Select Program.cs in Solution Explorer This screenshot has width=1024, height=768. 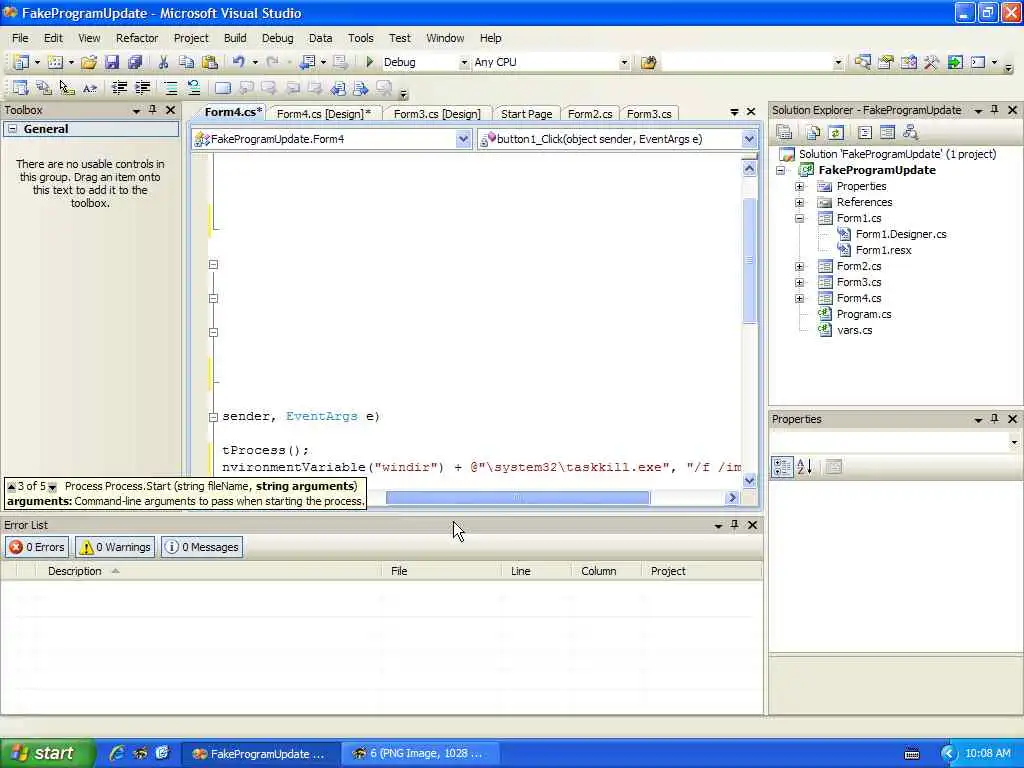coord(863,314)
